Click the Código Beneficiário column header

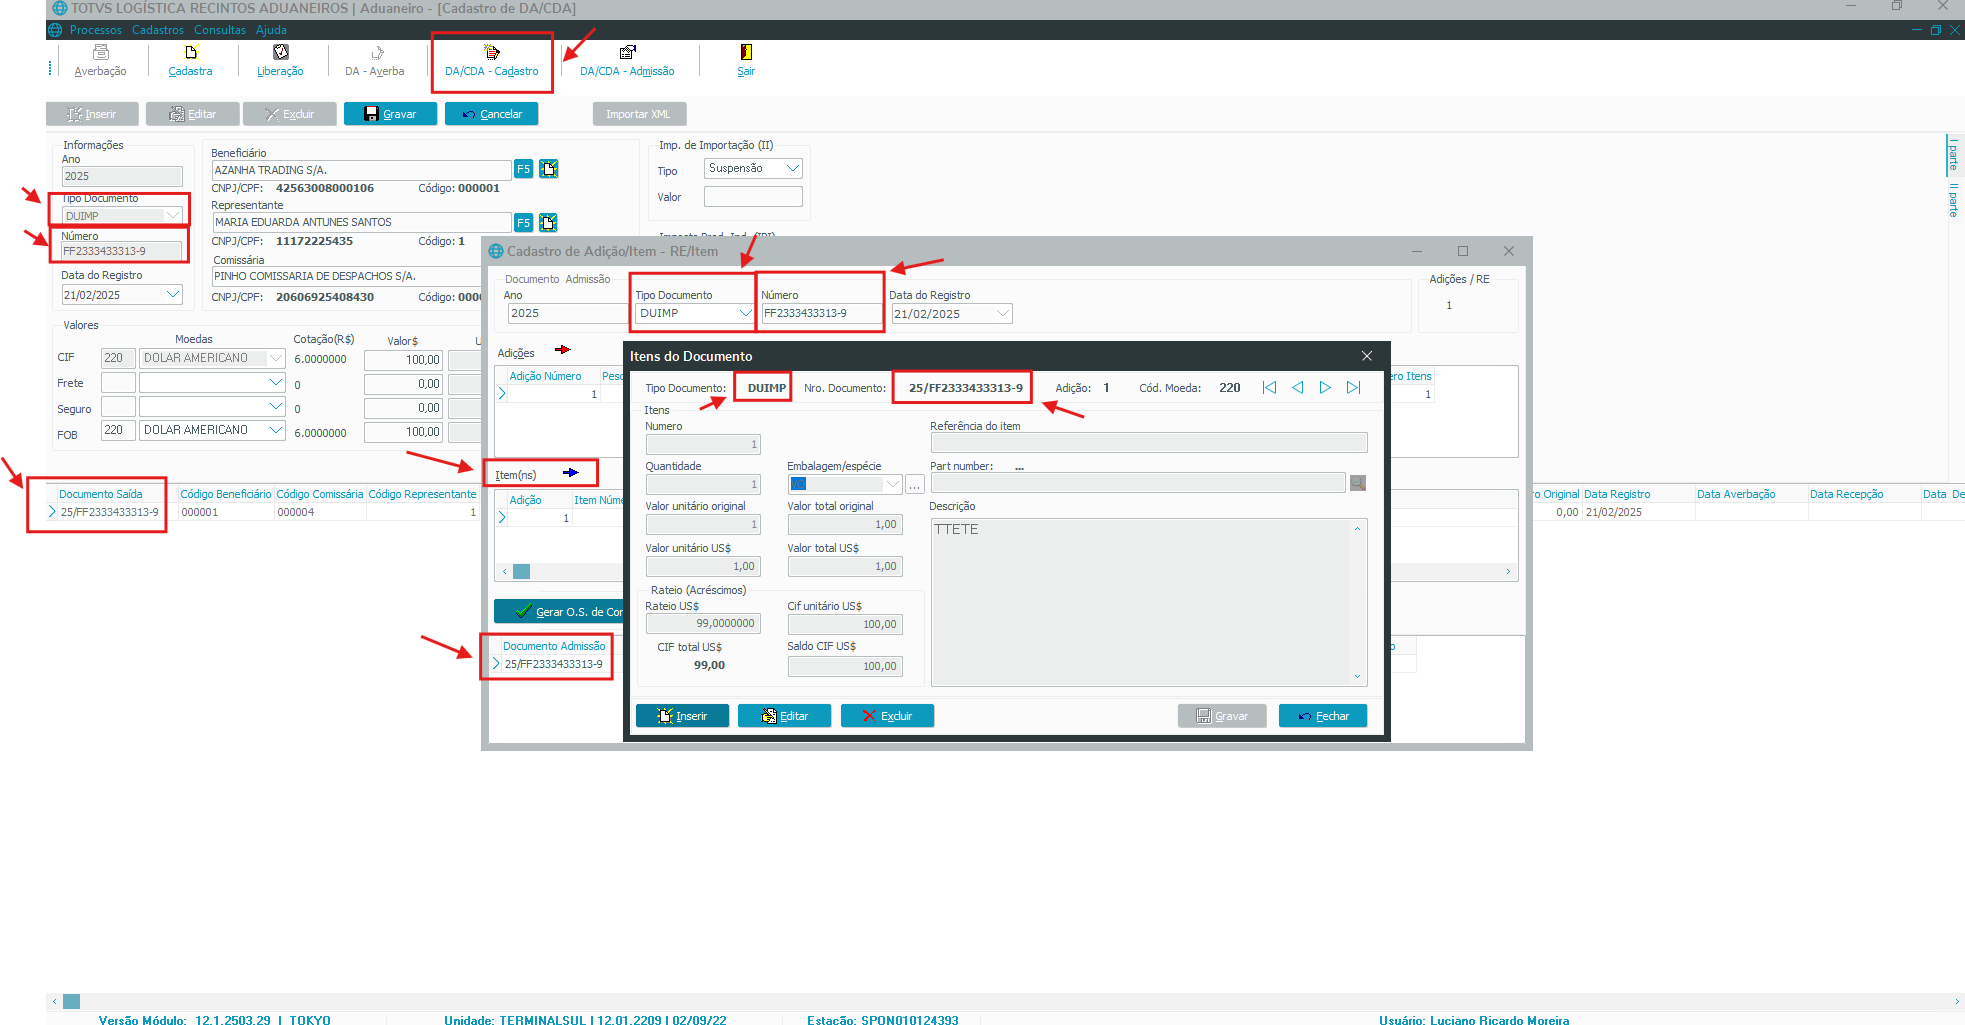(x=226, y=494)
